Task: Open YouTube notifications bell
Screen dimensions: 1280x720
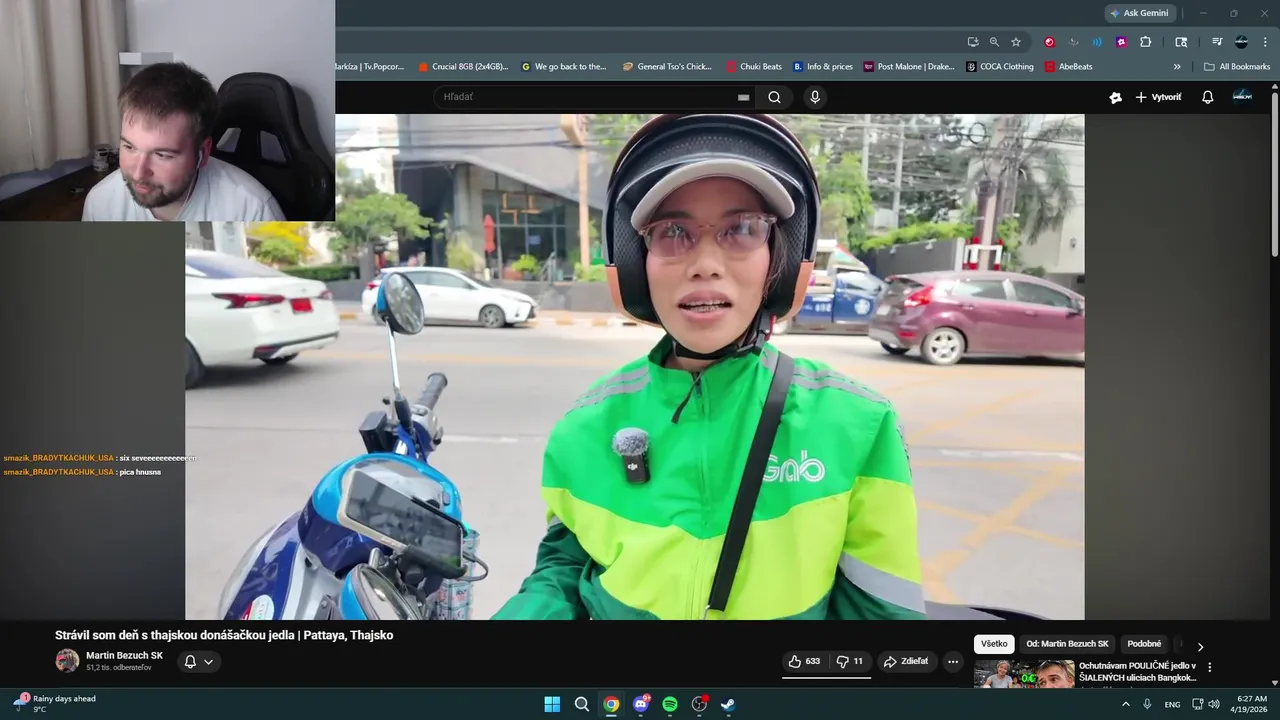Action: click(1207, 97)
